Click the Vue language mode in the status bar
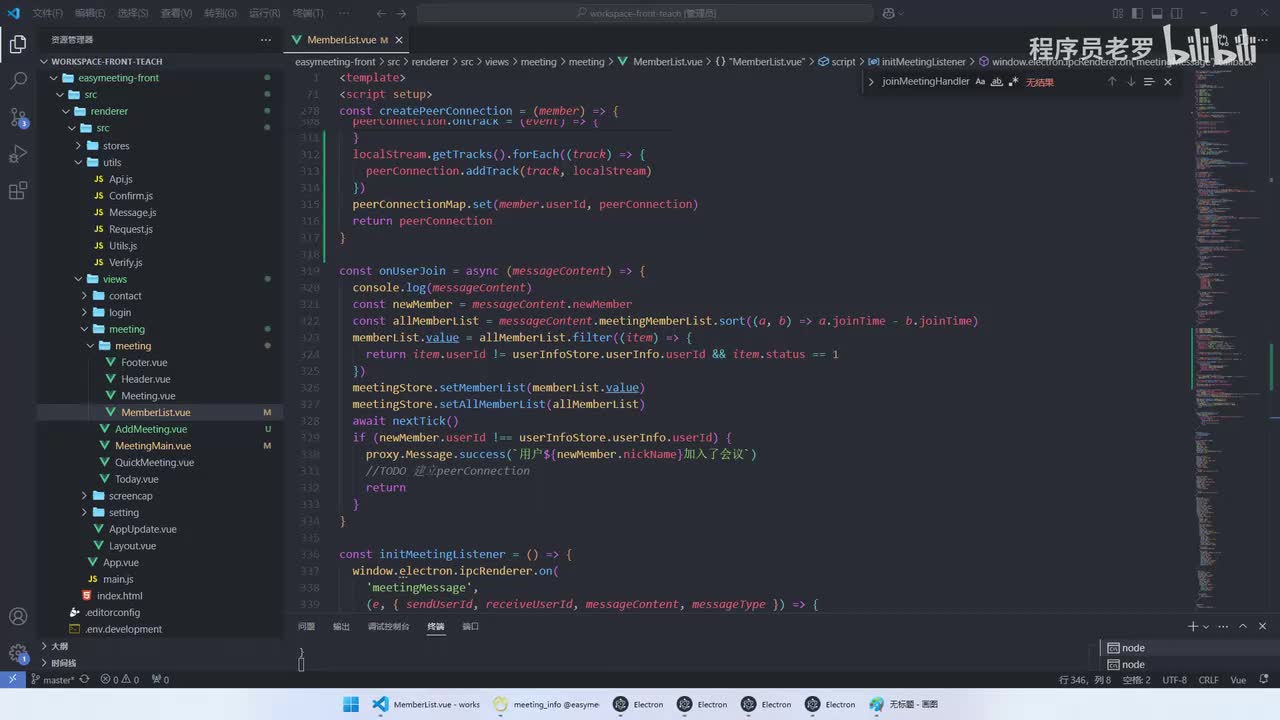 coord(1238,680)
